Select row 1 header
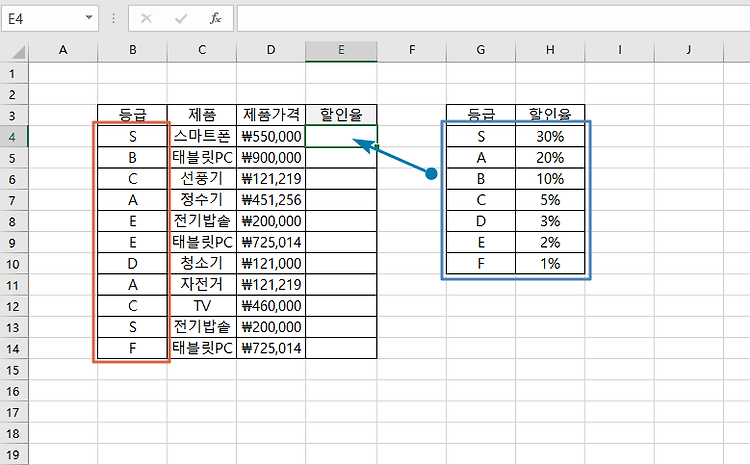 click(x=14, y=74)
